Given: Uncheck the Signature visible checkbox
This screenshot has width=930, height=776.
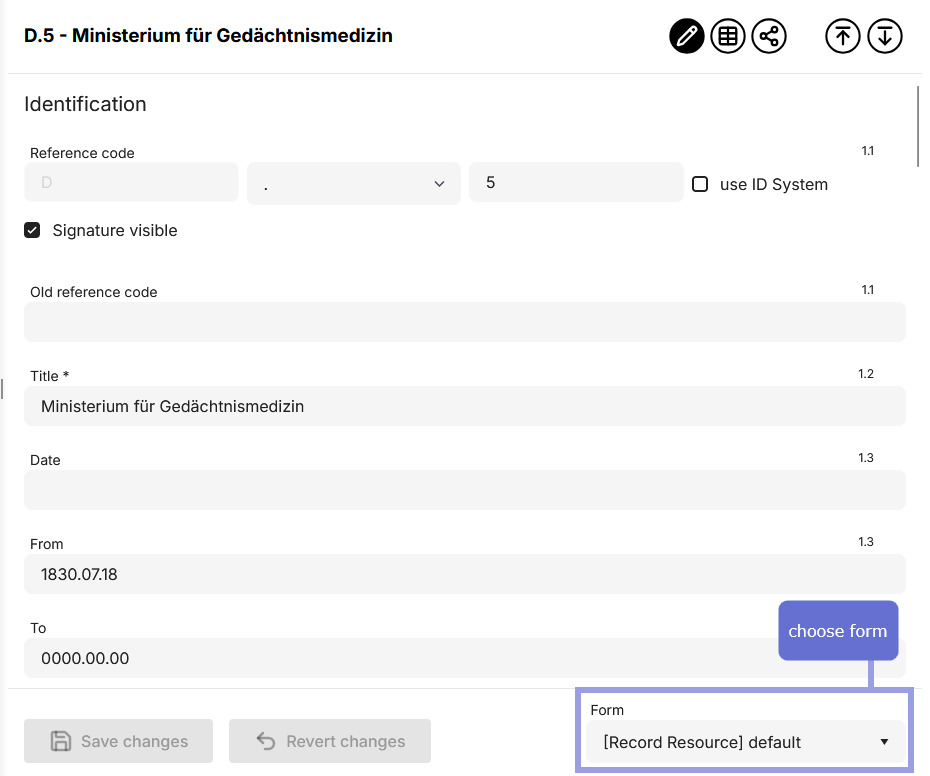Looking at the screenshot, I should click(32, 230).
